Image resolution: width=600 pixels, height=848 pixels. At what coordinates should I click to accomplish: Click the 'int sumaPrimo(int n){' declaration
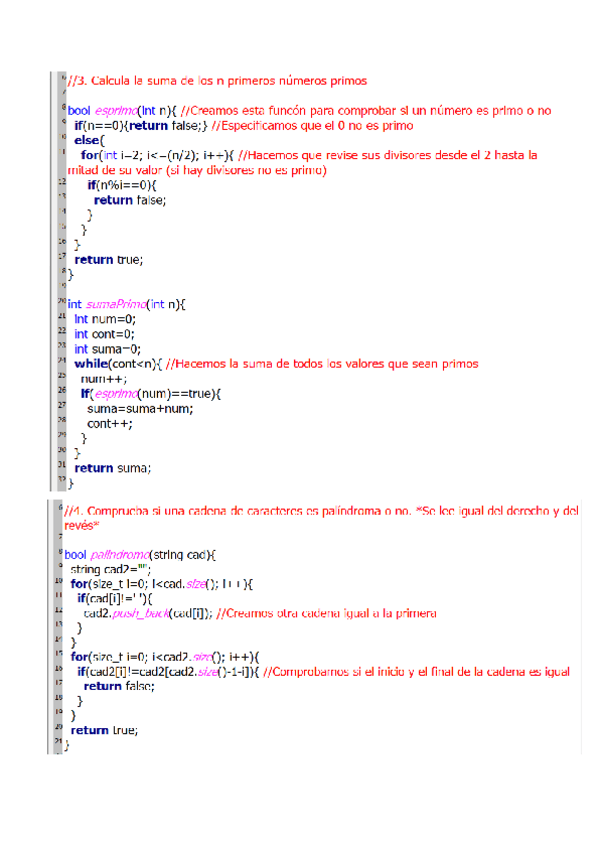pyautogui.click(x=126, y=304)
